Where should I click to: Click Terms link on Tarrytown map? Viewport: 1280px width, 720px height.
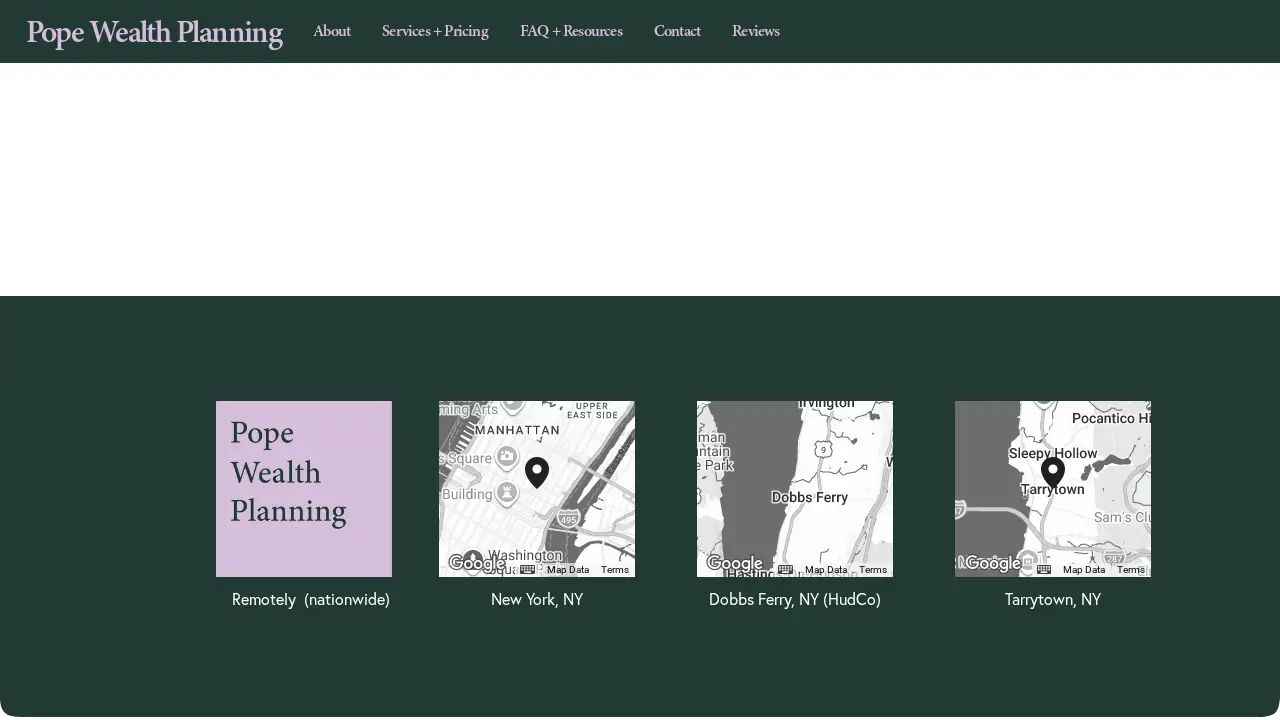coord(1131,570)
